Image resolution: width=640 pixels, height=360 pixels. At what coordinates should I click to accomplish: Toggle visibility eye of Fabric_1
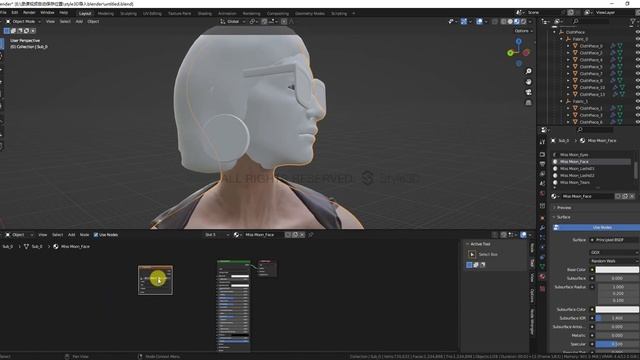[x=638, y=101]
